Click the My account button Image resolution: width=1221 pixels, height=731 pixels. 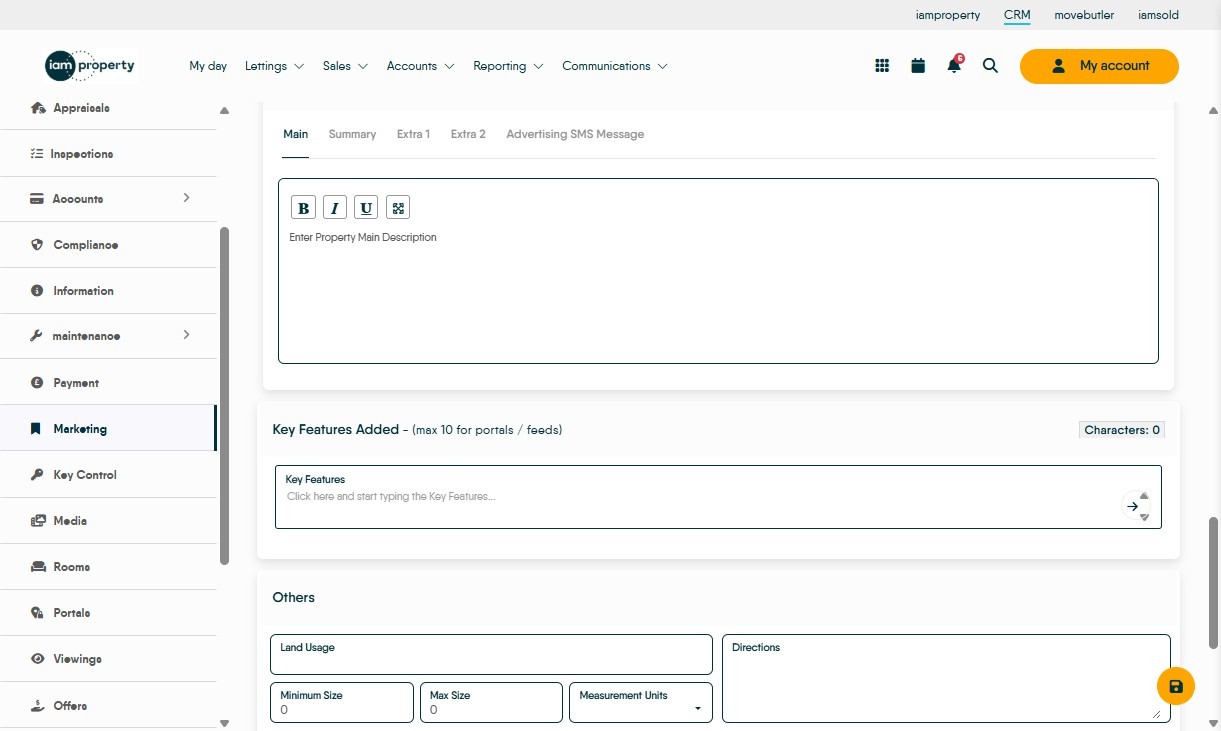tap(1099, 66)
